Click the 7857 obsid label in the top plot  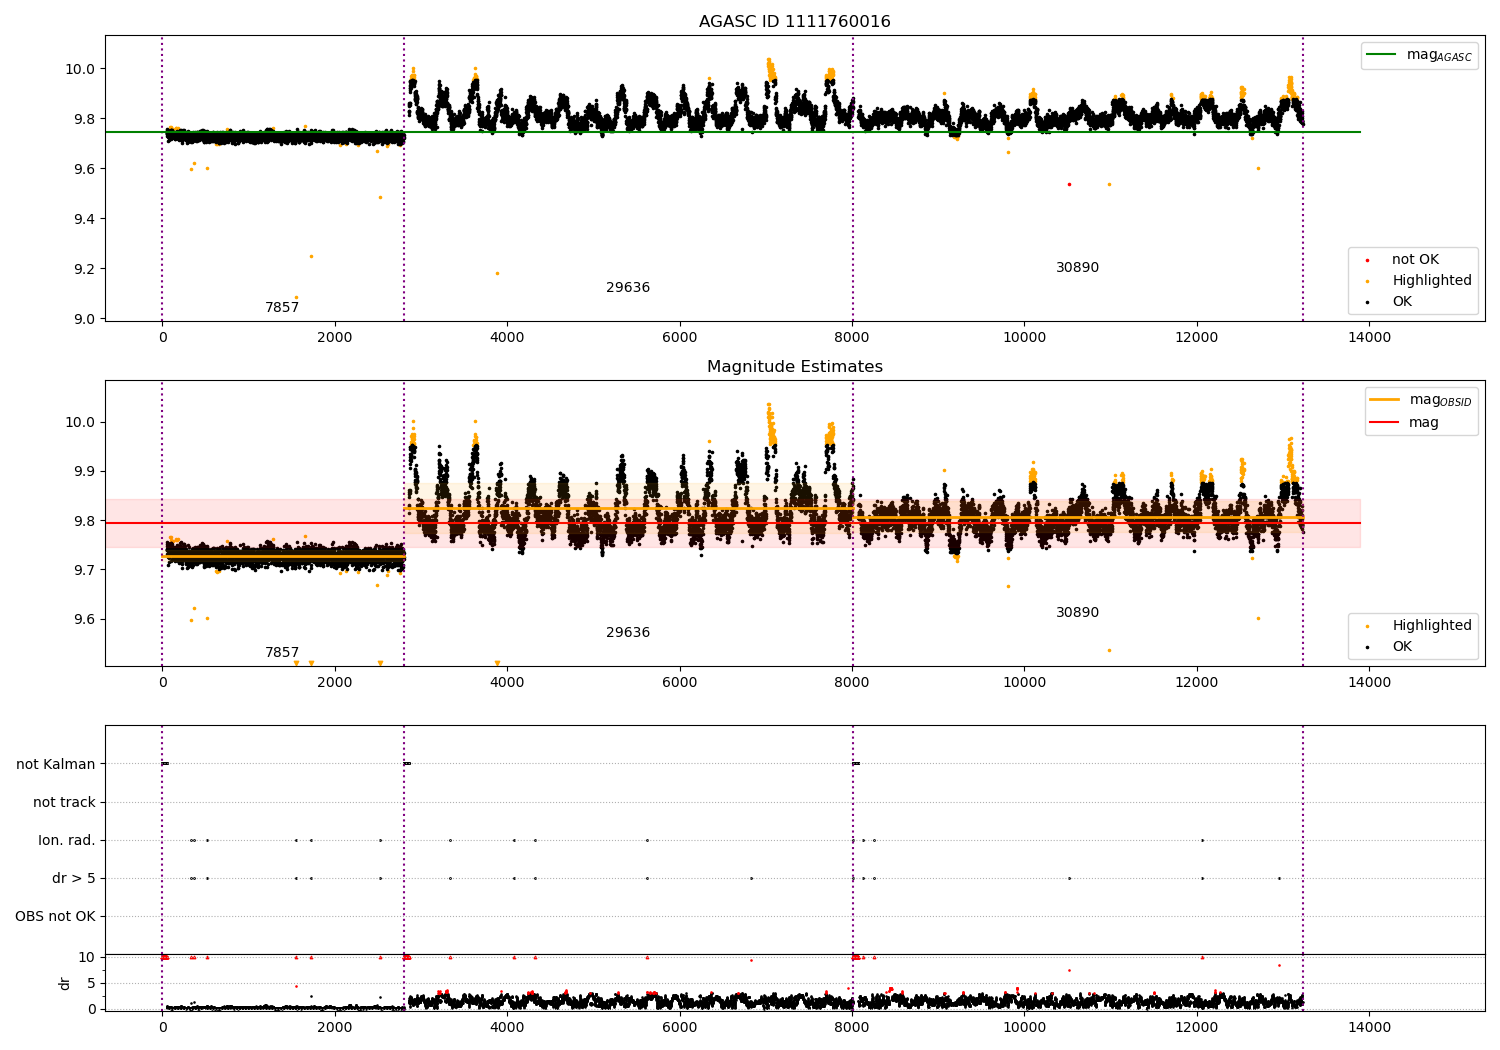click(x=282, y=308)
